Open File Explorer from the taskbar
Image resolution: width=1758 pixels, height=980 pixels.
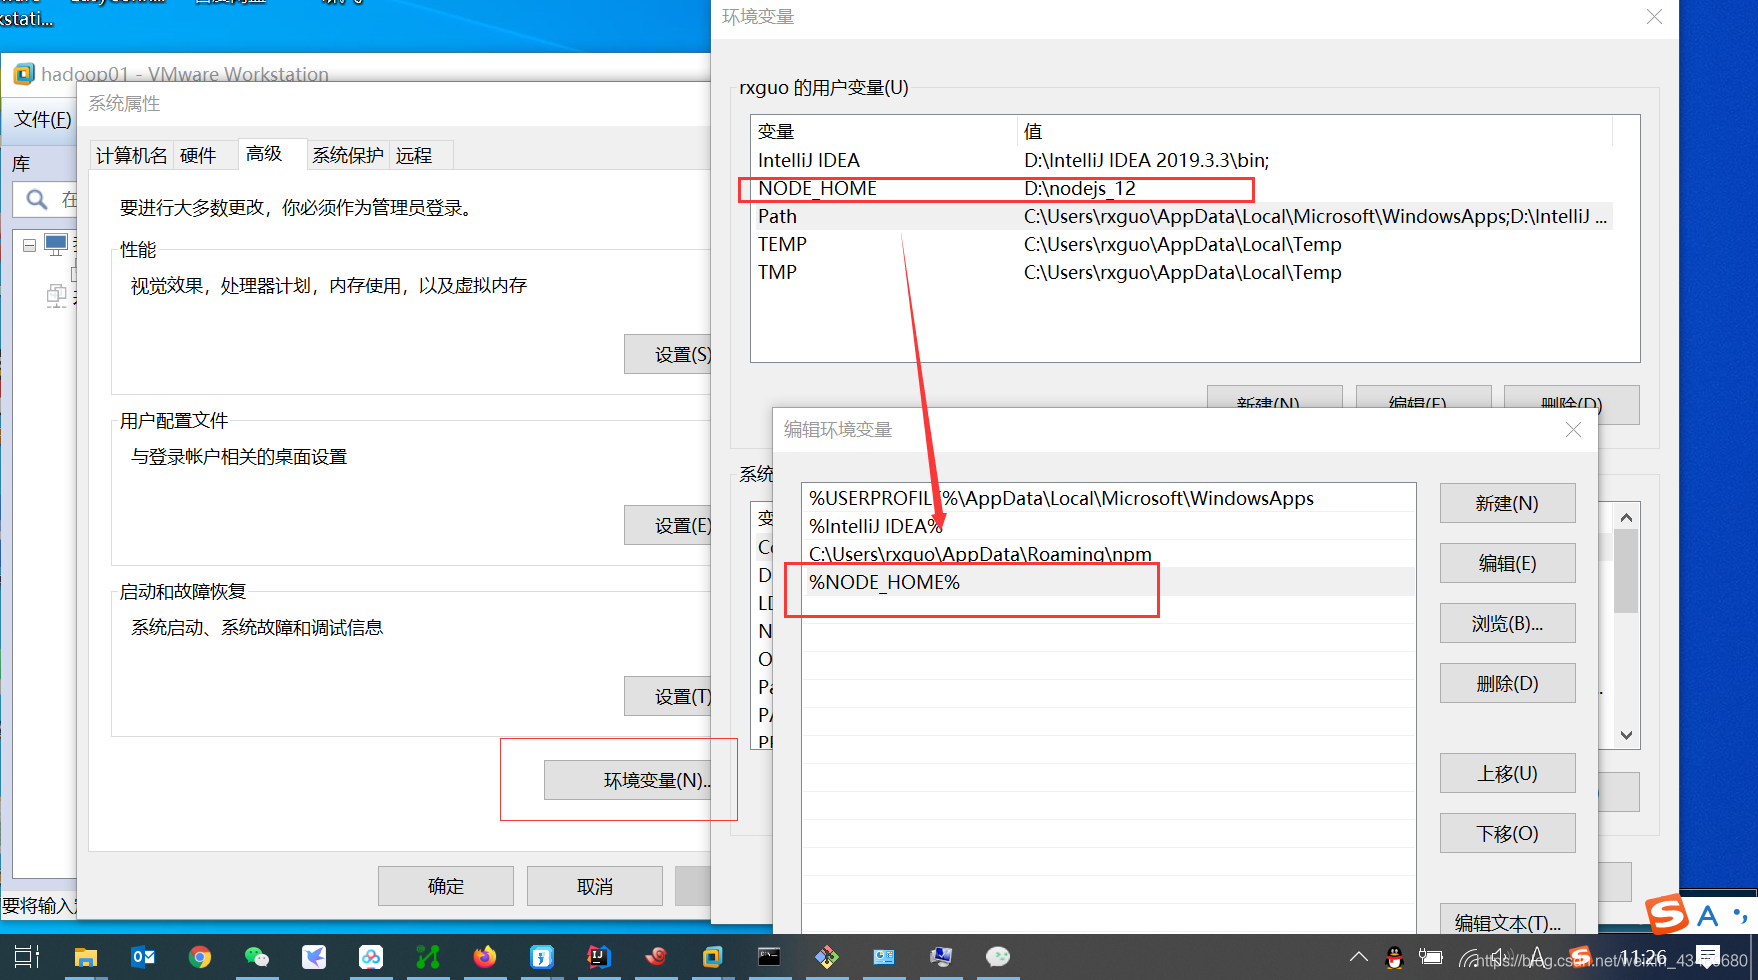coord(86,957)
